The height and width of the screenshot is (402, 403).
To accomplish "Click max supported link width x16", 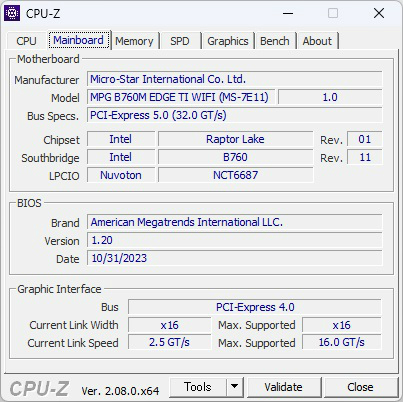I will tap(342, 325).
